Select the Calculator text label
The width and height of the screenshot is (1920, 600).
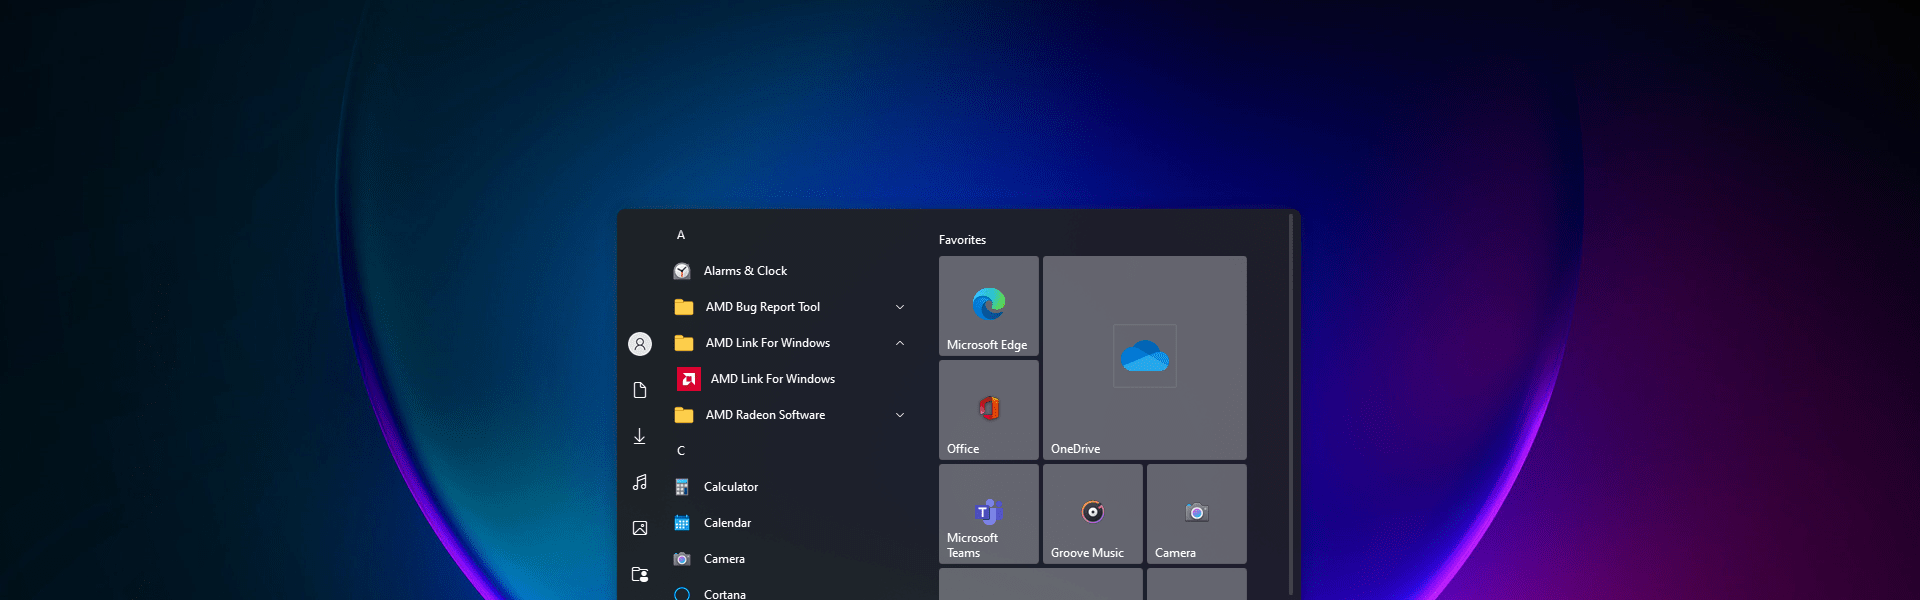click(731, 487)
